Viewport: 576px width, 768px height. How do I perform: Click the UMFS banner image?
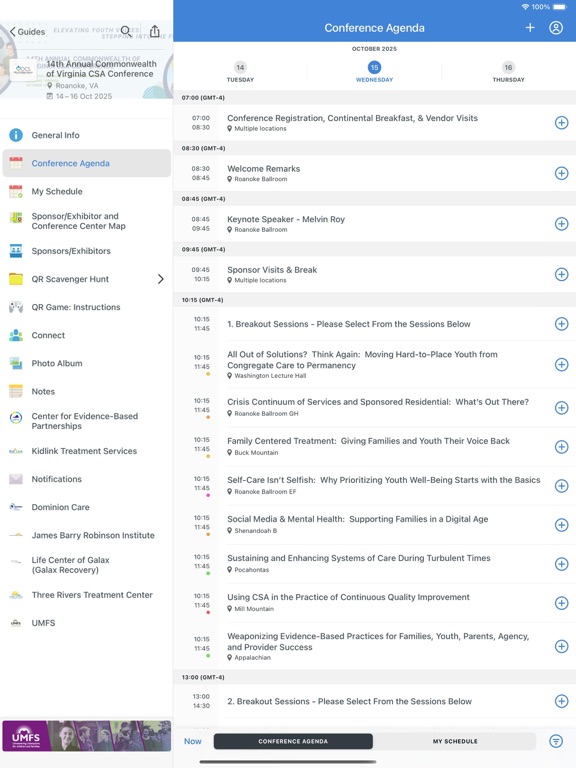pyautogui.click(x=87, y=736)
